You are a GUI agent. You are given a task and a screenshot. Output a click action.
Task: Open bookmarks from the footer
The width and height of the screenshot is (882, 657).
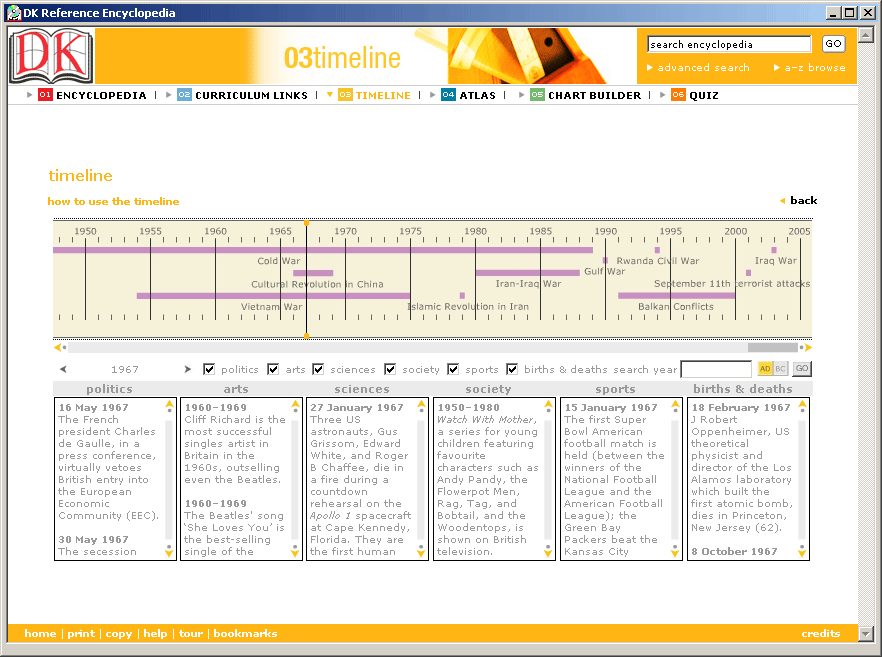245,633
